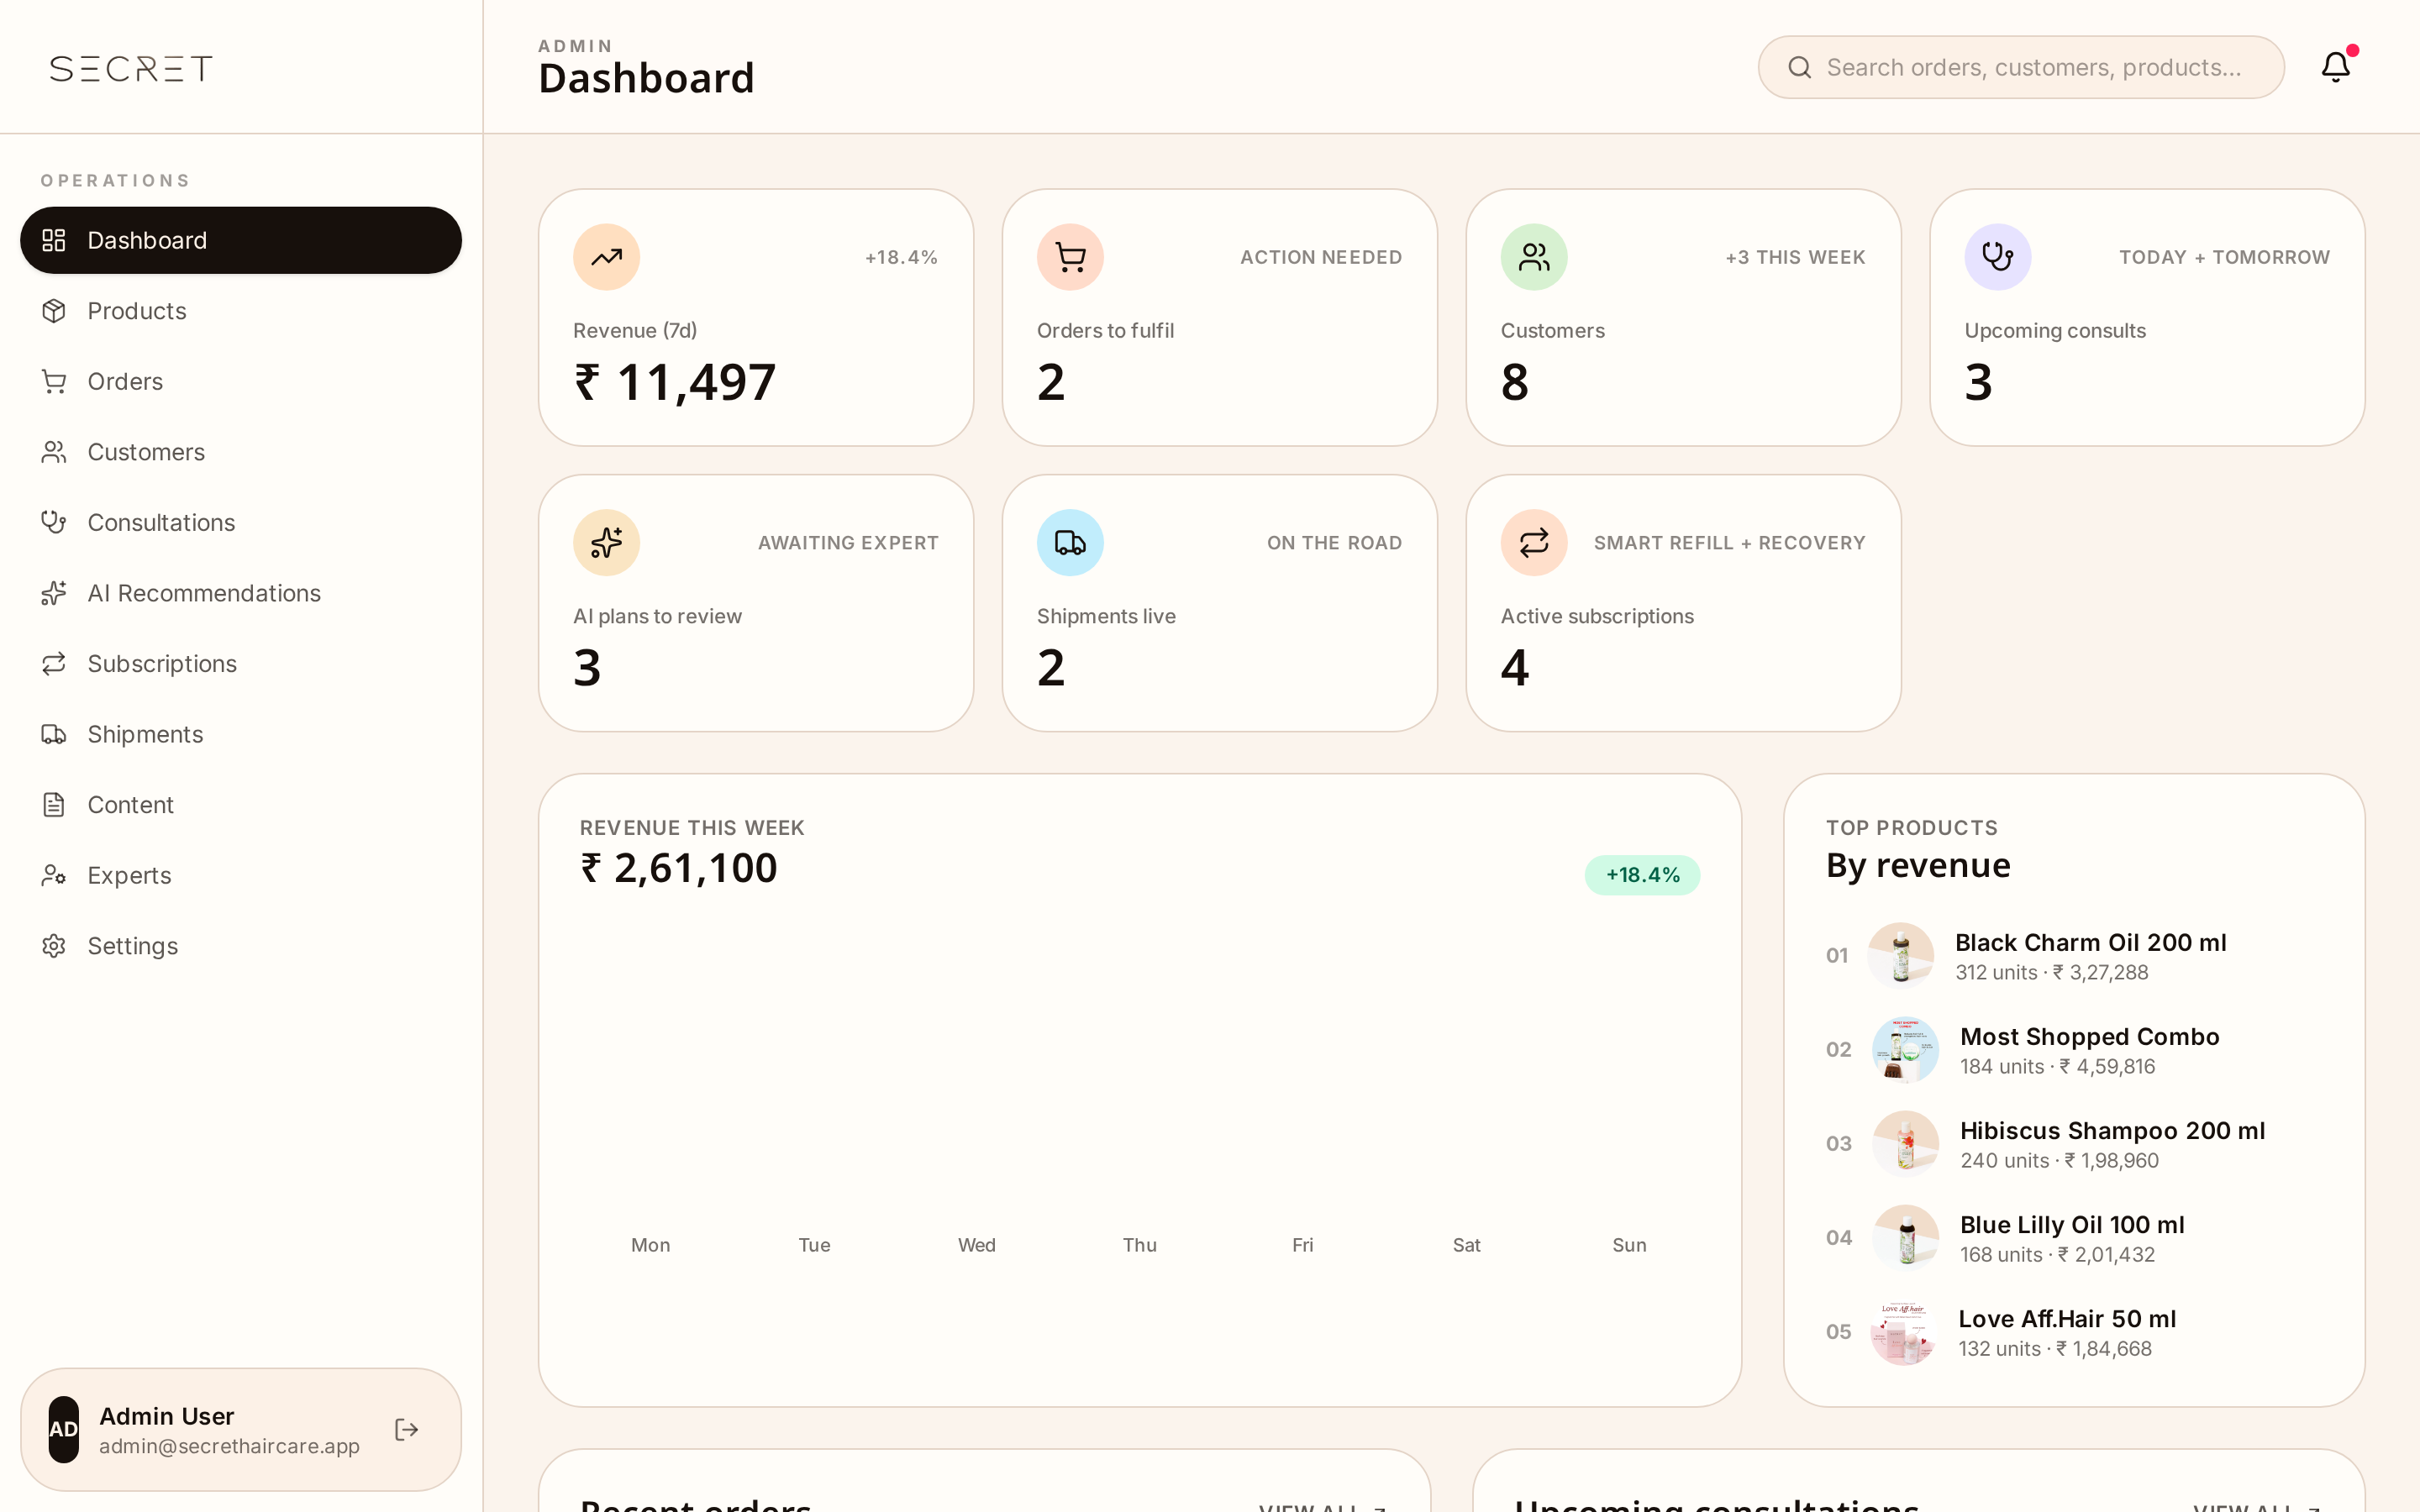Click the ₹ 11,497 revenue value
Viewport: 2420px width, 1512px height.
point(675,382)
